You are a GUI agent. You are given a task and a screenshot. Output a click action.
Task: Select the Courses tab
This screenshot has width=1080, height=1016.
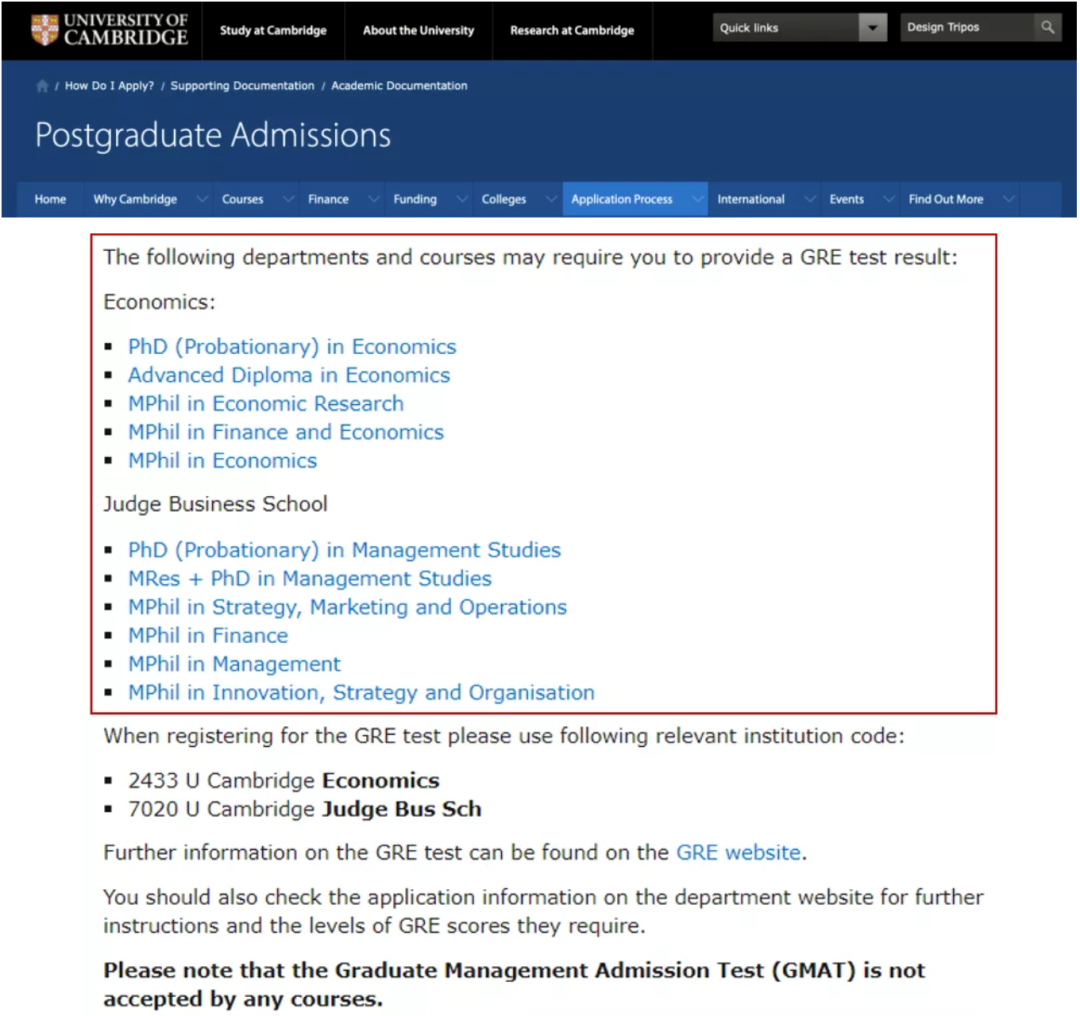242,199
